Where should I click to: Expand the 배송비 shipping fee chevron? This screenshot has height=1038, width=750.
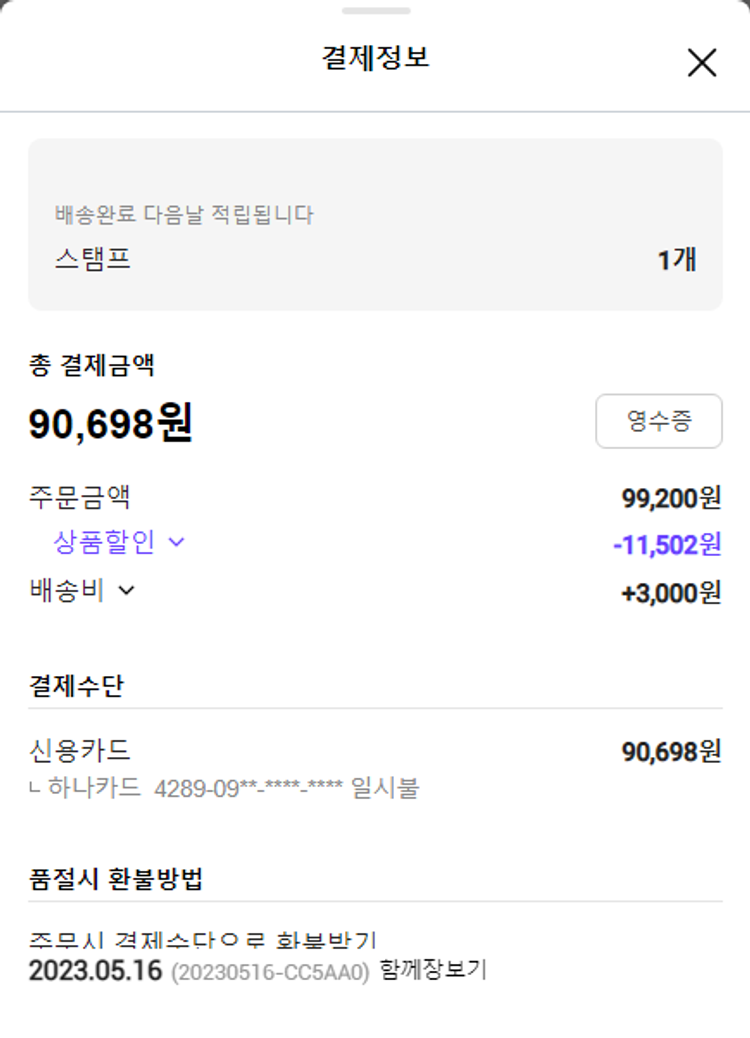pyautogui.click(x=126, y=590)
